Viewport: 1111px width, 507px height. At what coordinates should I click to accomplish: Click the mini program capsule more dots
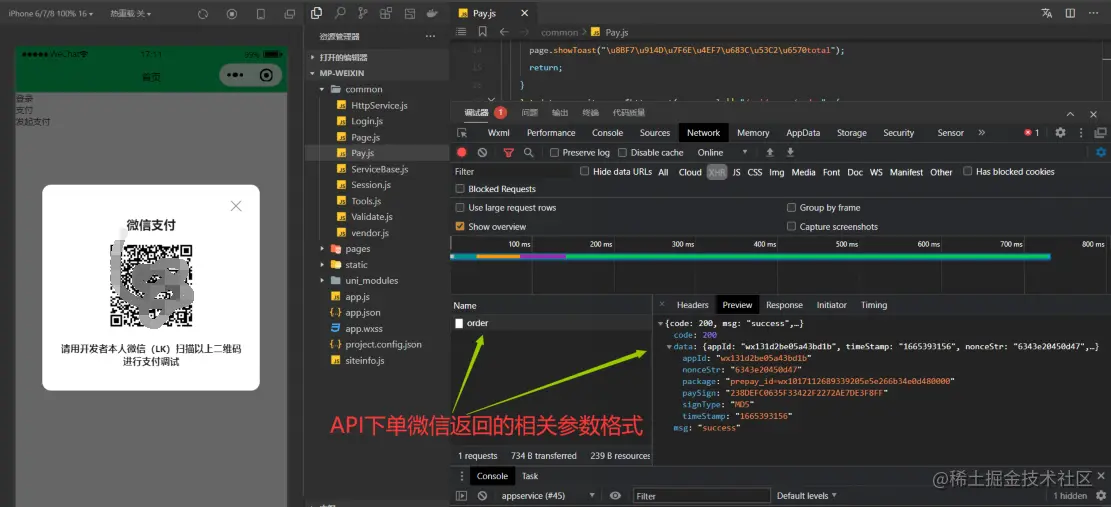pyautogui.click(x=235, y=75)
